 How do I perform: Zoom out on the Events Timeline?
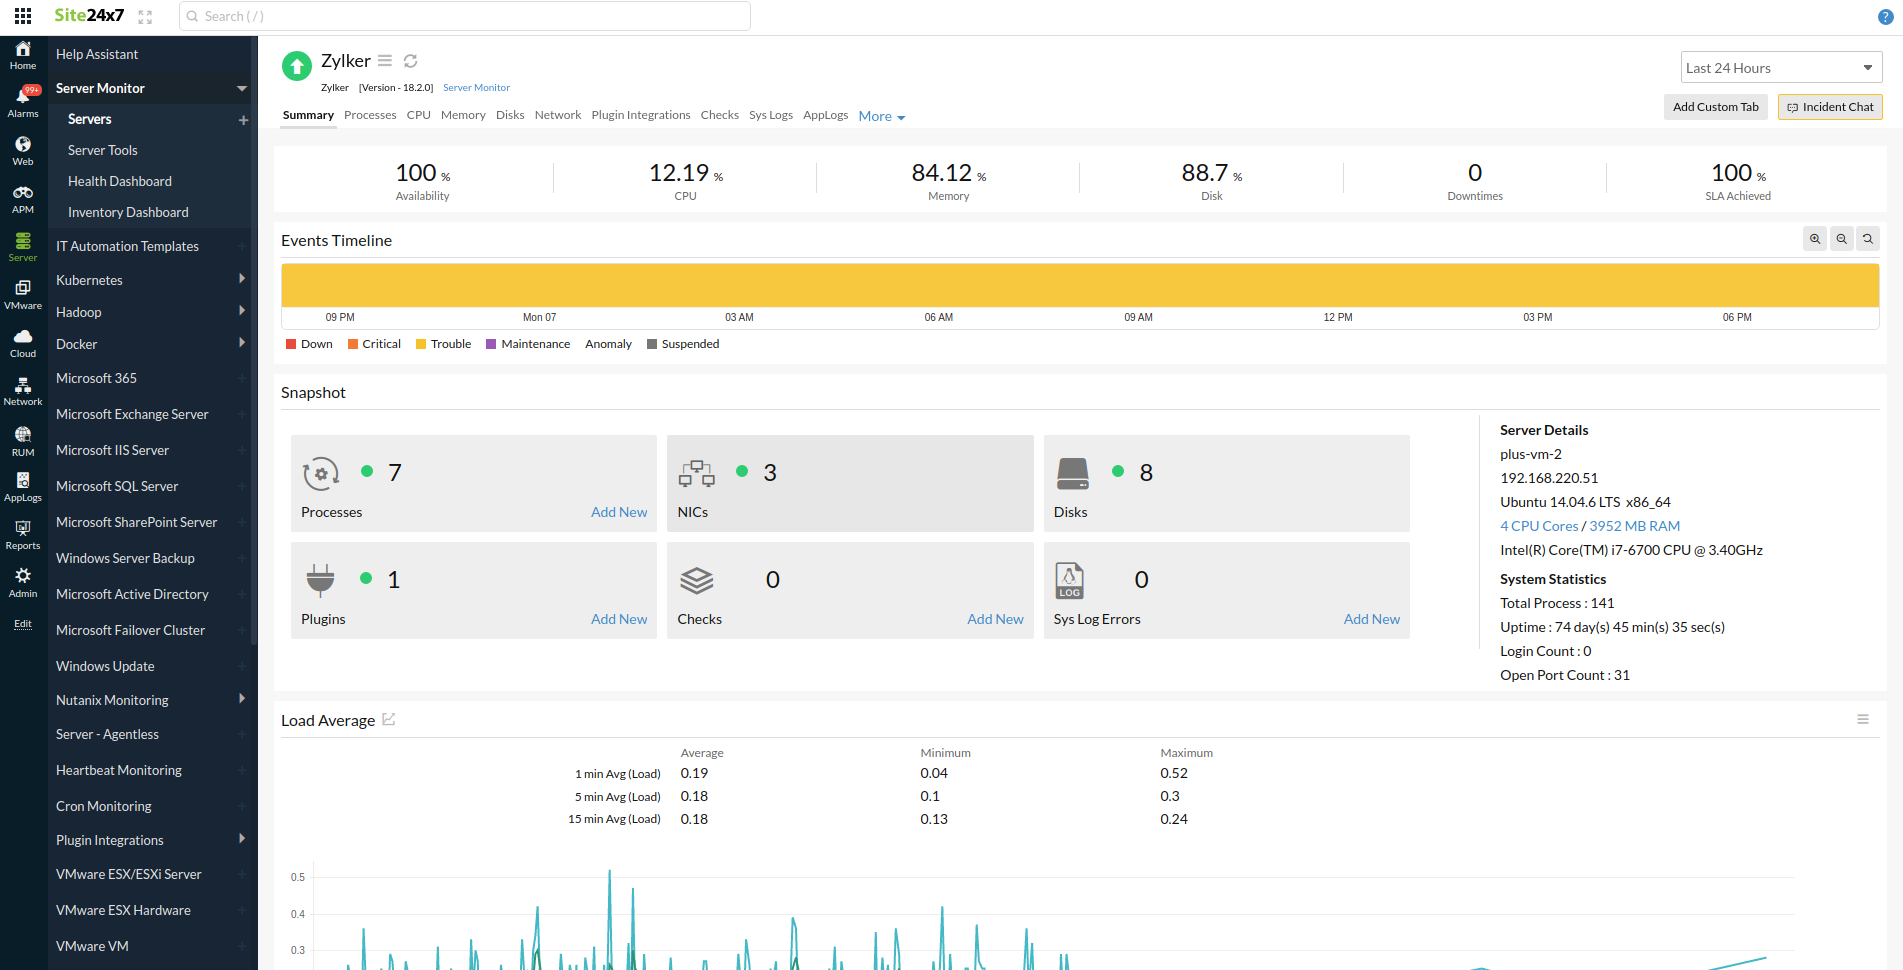click(x=1841, y=238)
